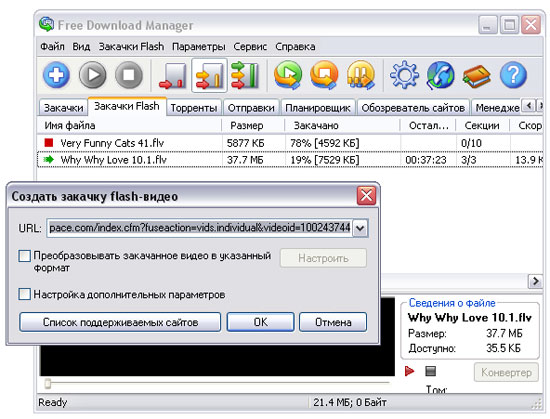
Task: Click the Ready status bar text
Action: [x=52, y=402]
